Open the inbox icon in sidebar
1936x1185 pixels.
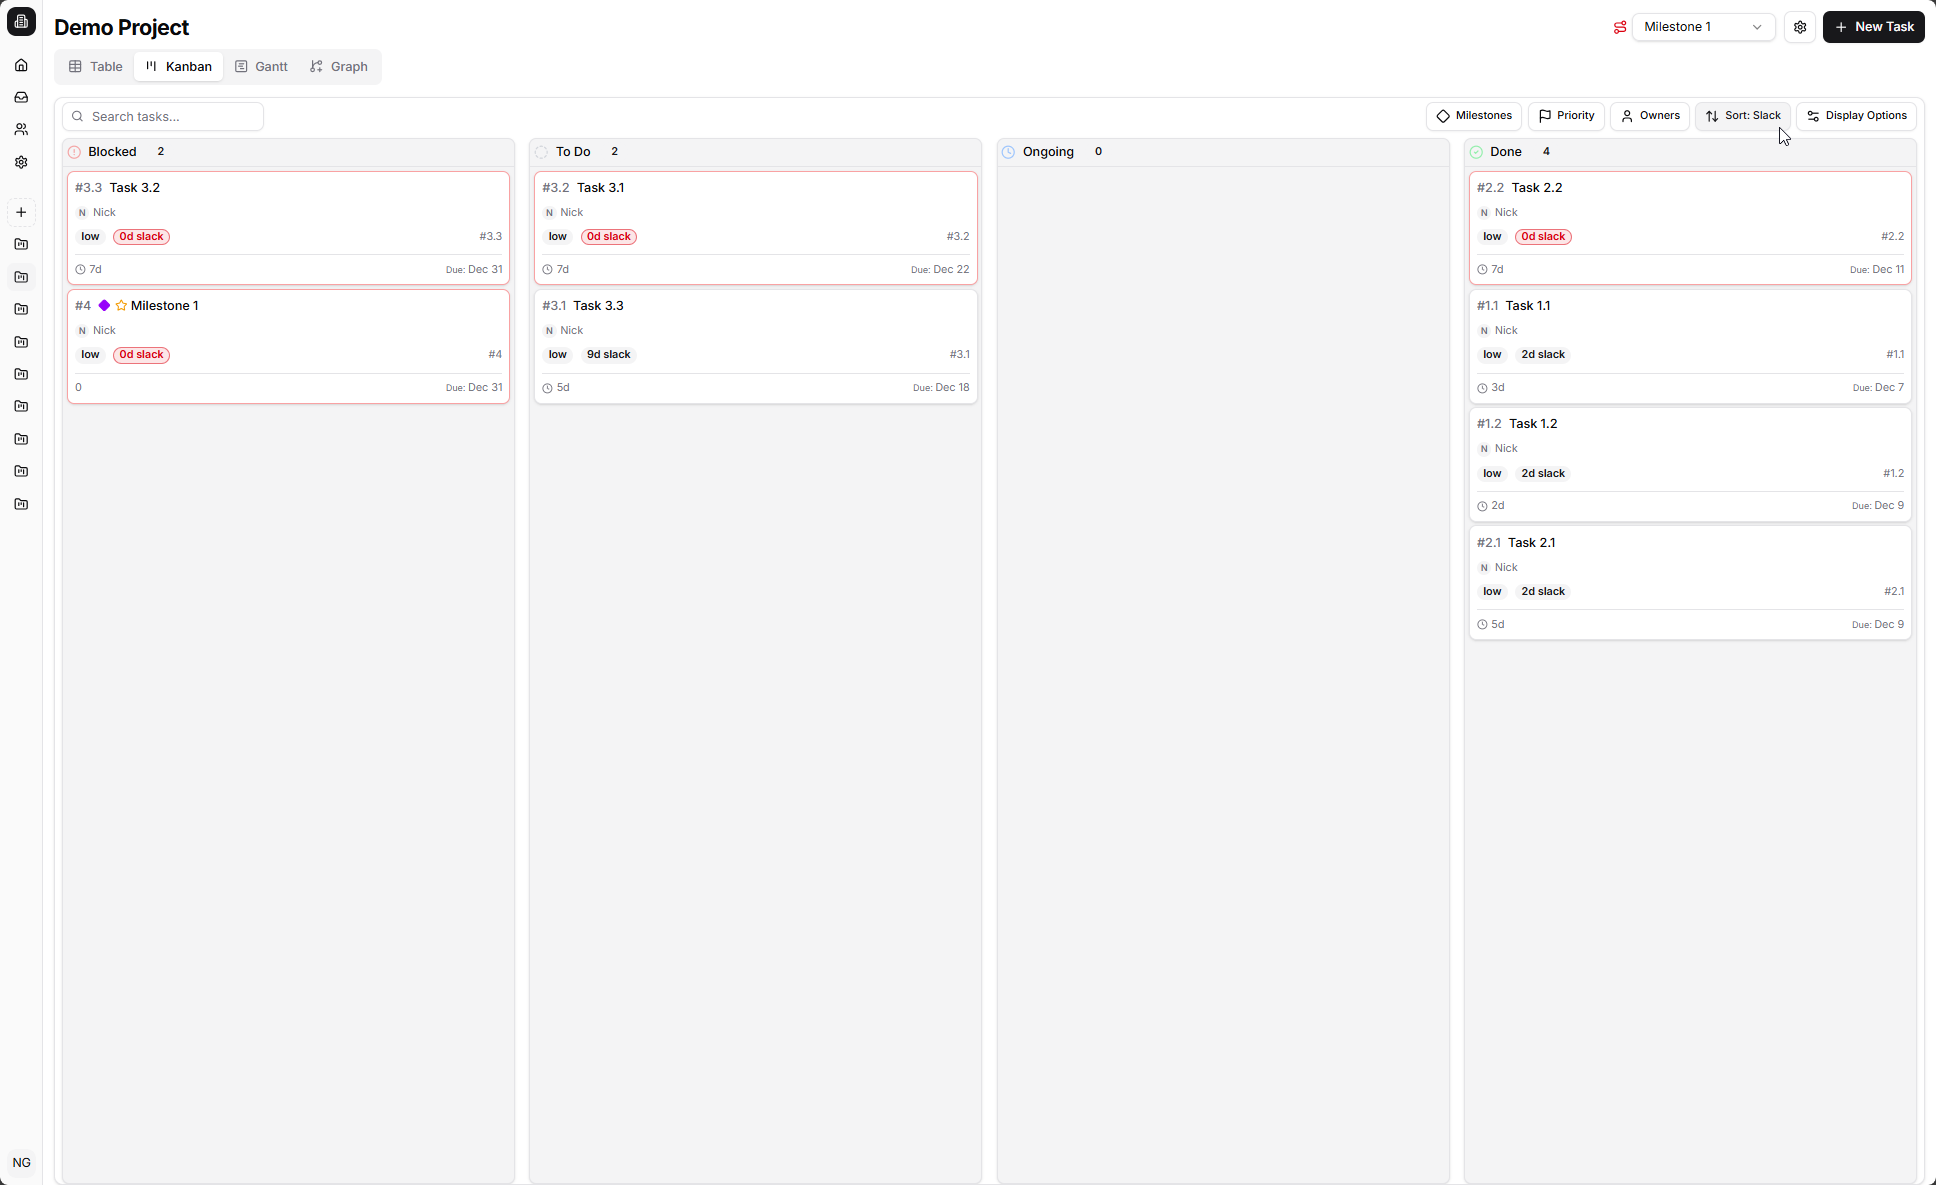coord(21,97)
